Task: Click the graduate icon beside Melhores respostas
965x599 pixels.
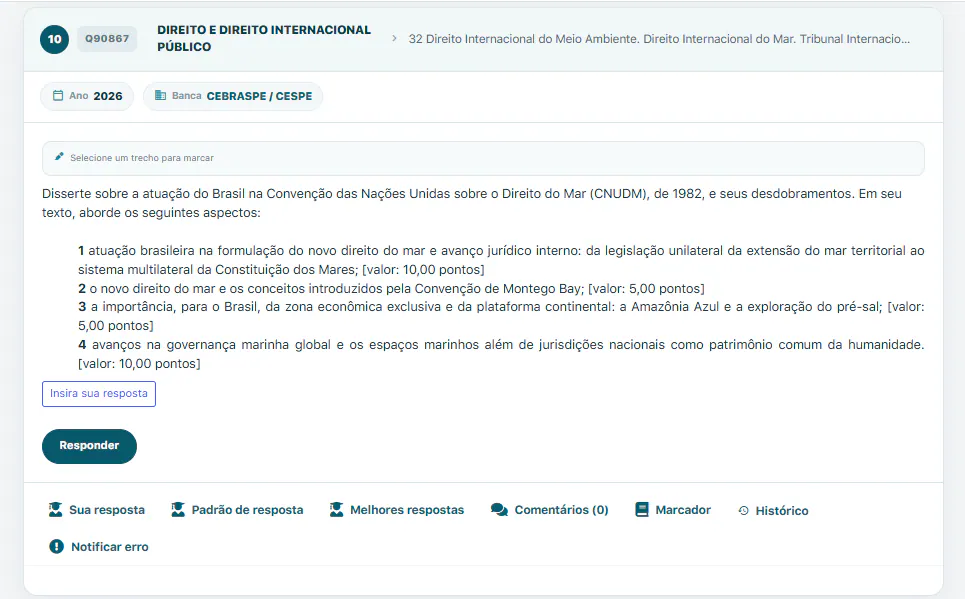Action: 336,509
